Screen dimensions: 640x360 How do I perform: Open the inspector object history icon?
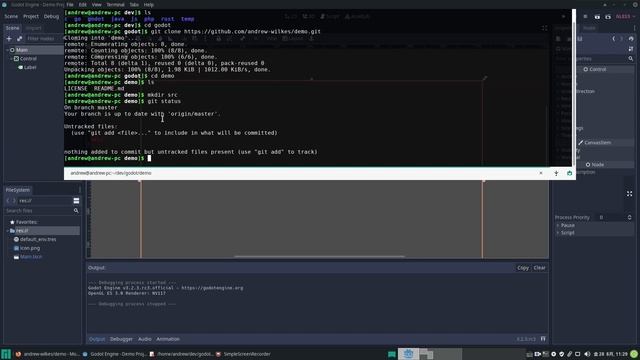tap(631, 39)
